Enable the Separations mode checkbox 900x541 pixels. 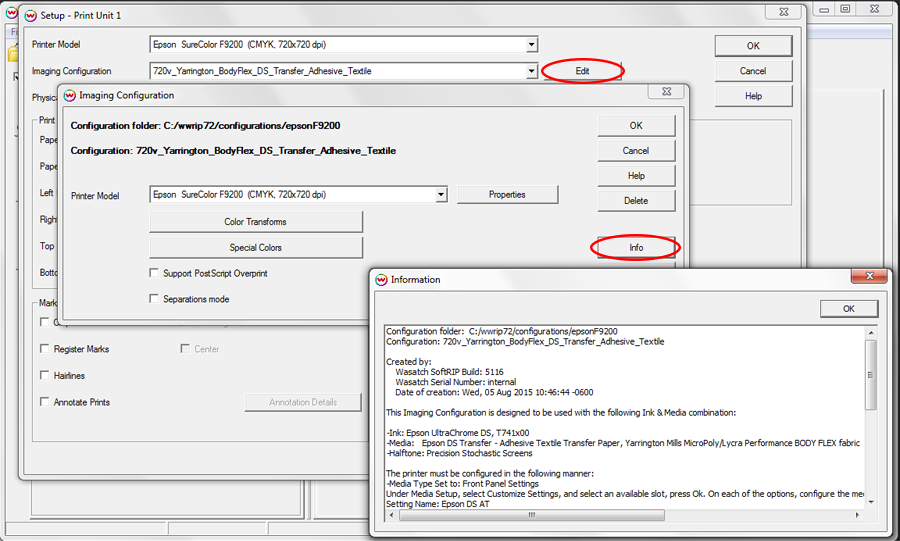(x=154, y=299)
